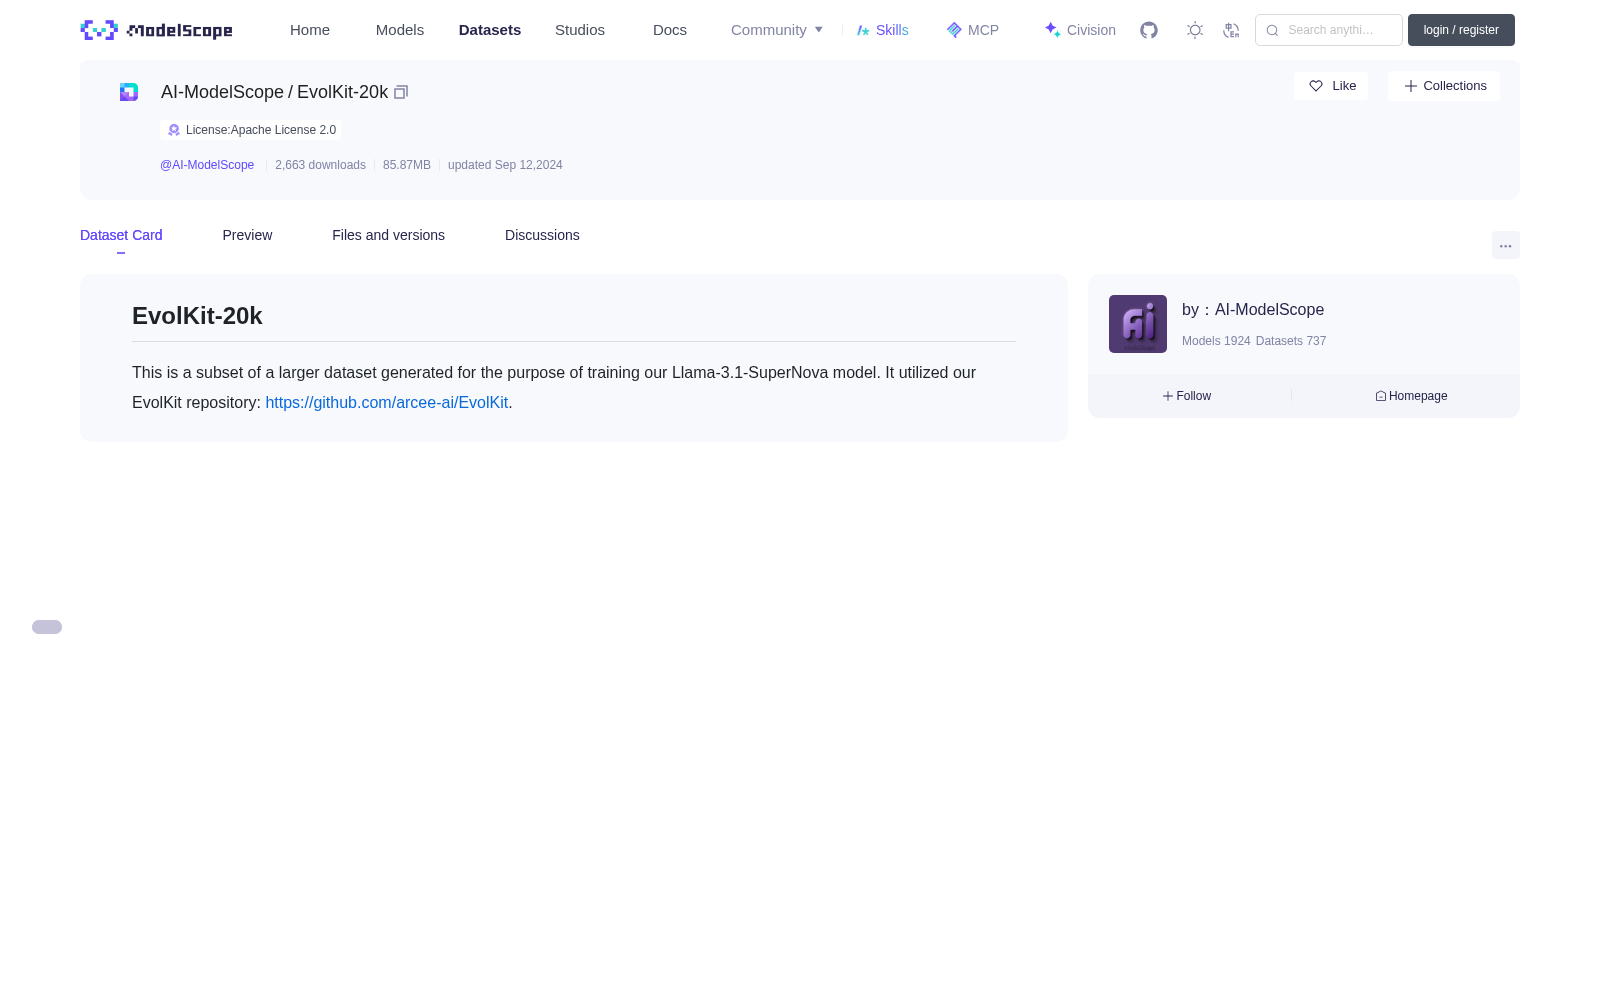This screenshot has height=1000, width=1600.
Task: Click the 85.87MB size text
Action: click(x=407, y=165)
